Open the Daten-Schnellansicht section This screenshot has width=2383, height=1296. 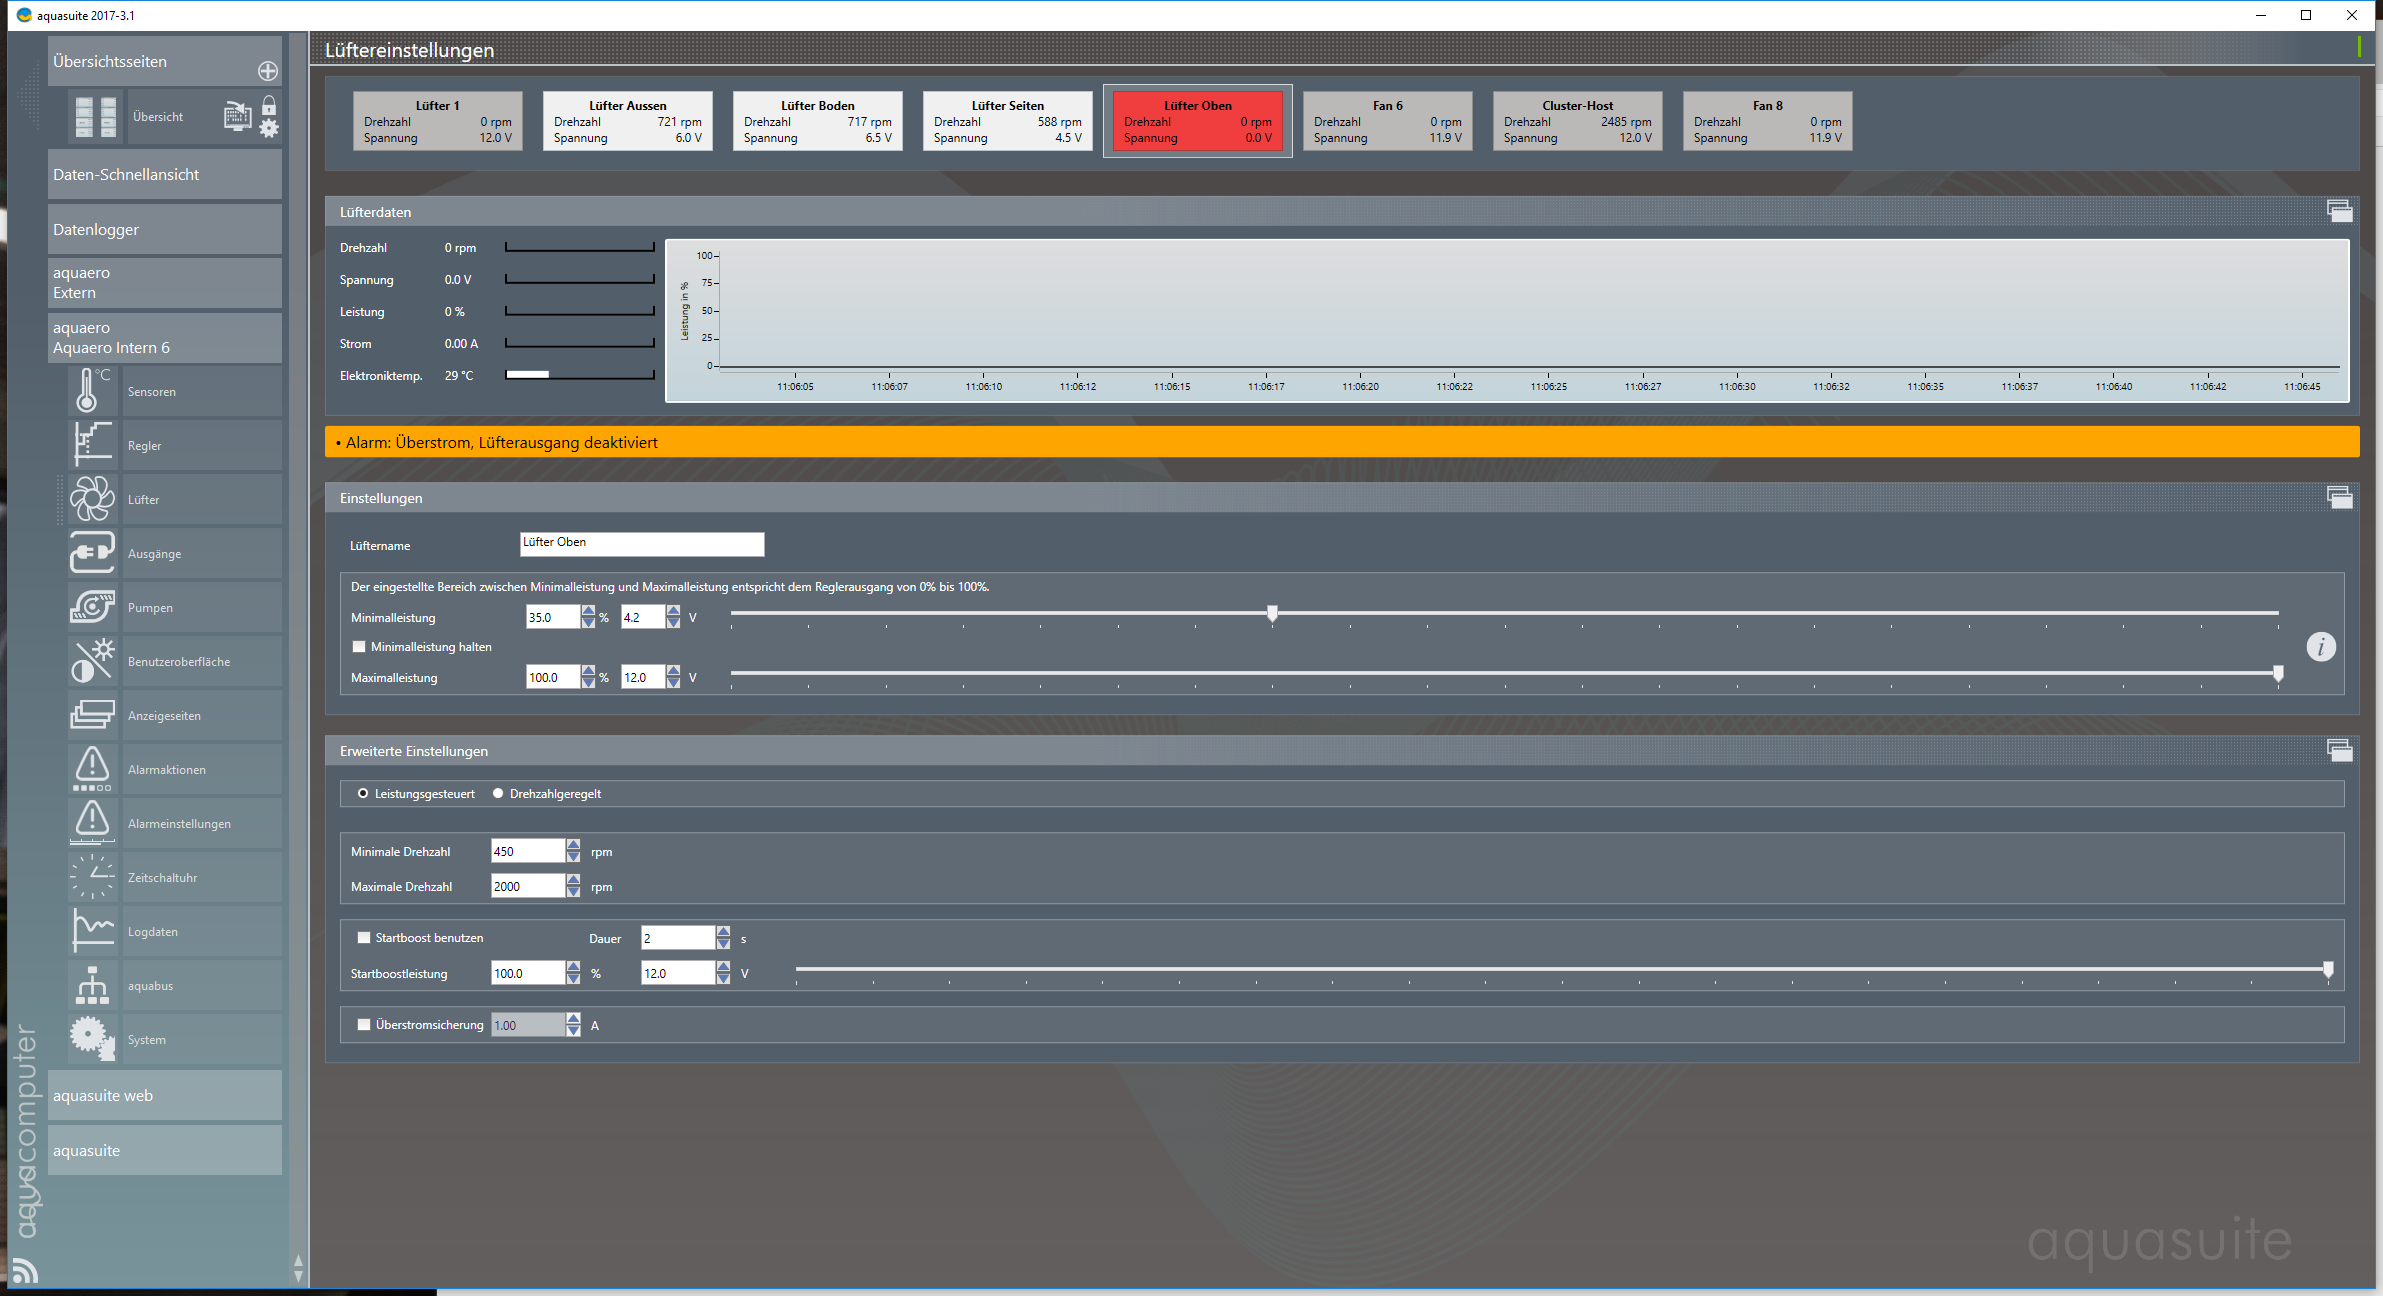click(165, 174)
